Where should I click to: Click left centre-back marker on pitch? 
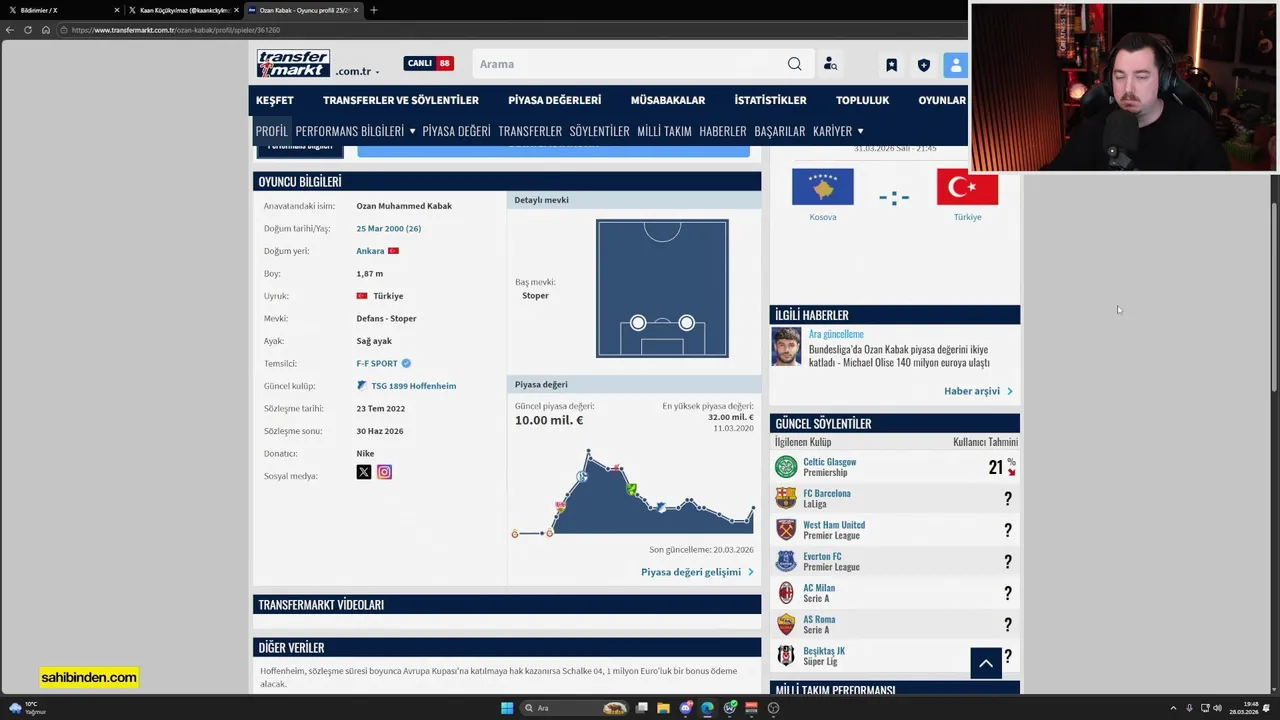(x=638, y=322)
